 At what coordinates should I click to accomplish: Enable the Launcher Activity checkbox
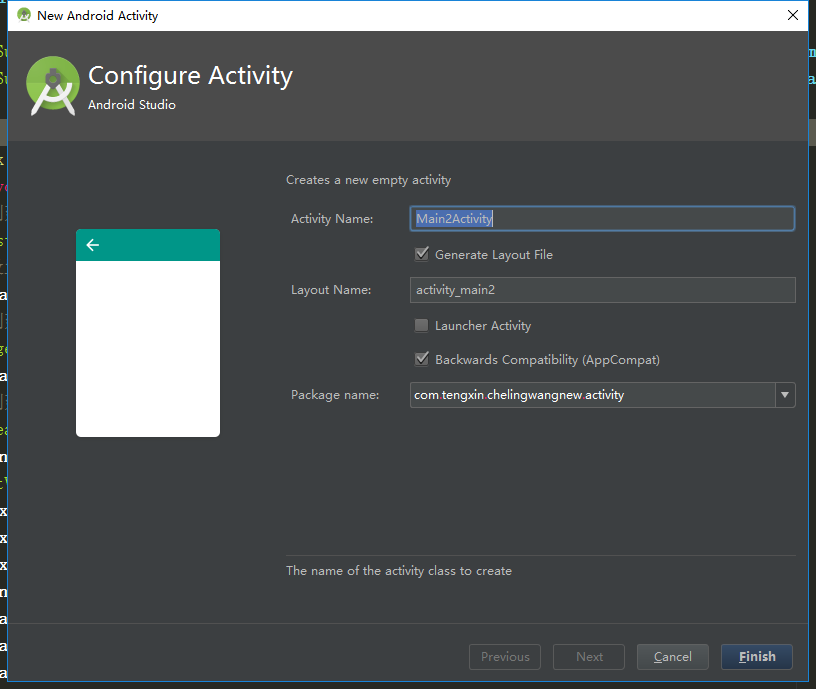coord(422,325)
